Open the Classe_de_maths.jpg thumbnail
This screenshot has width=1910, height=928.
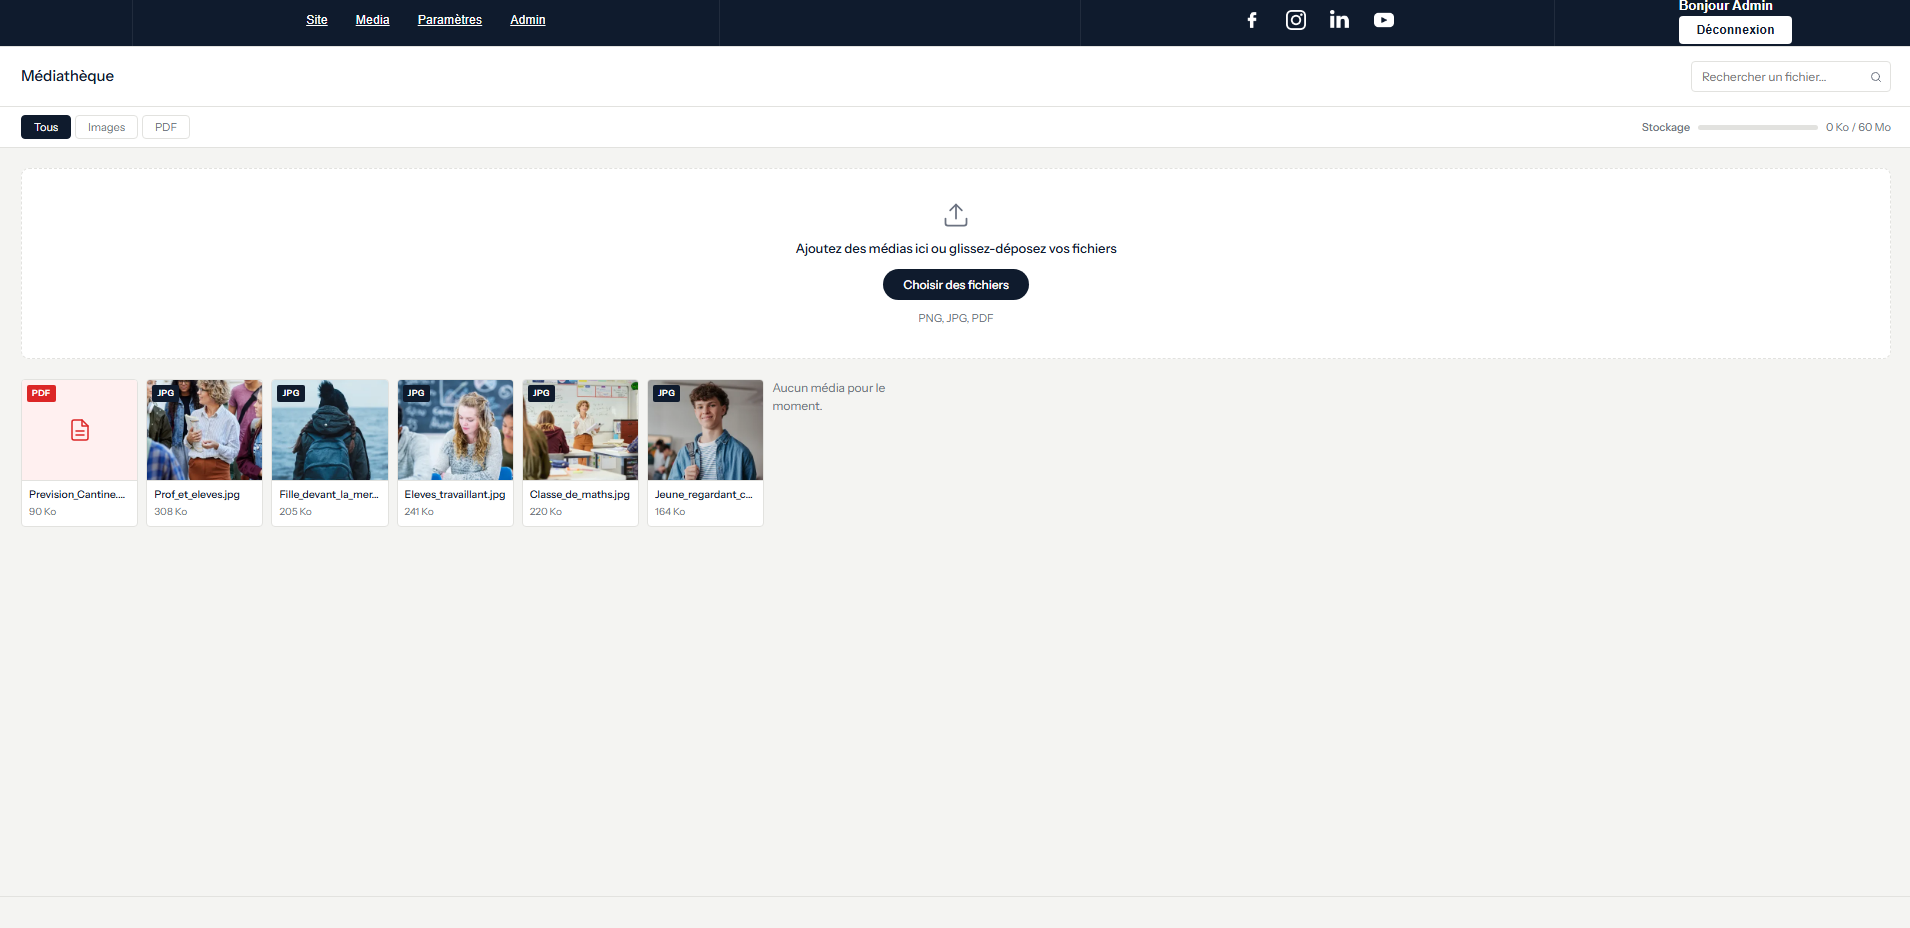[x=580, y=430]
